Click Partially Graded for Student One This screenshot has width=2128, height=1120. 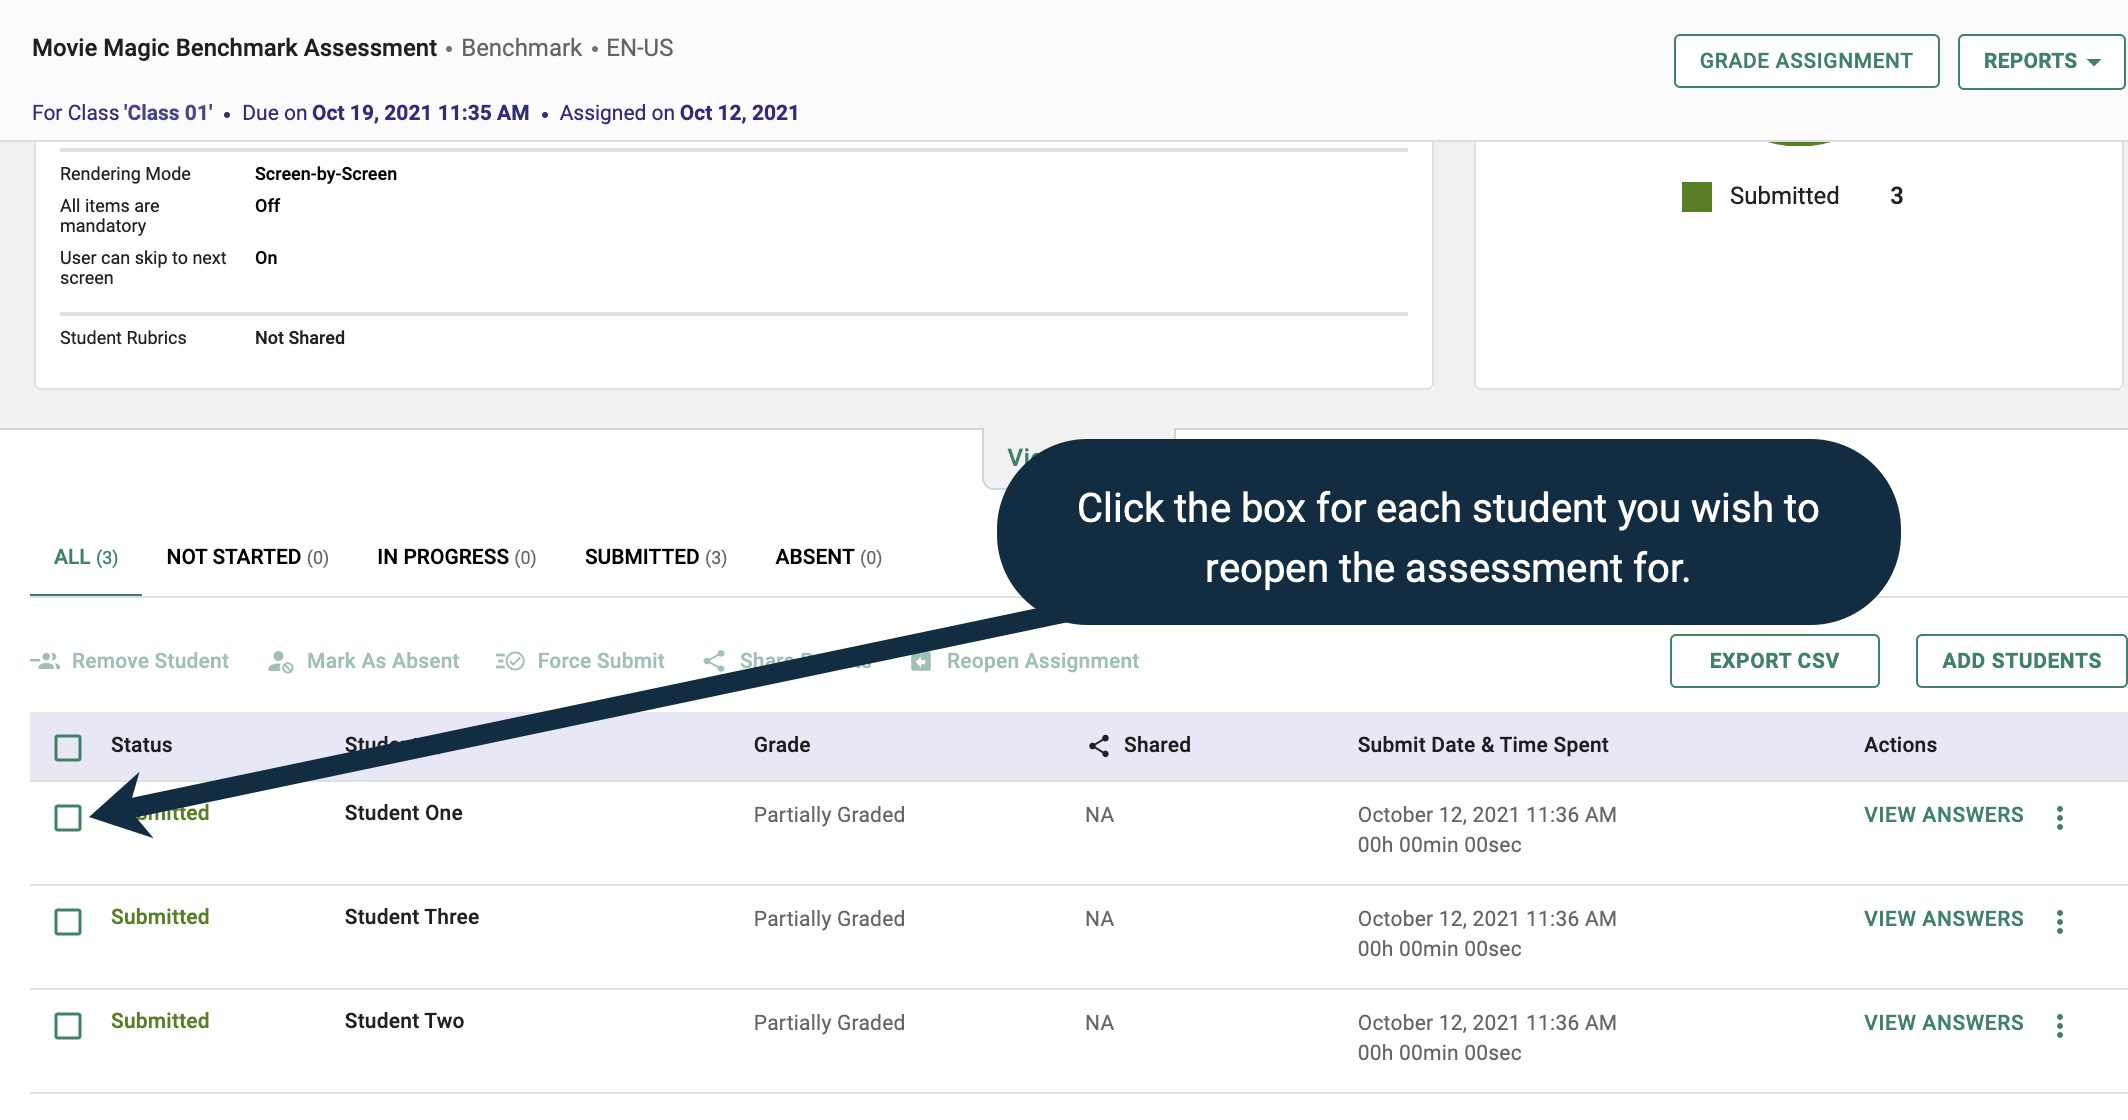coord(829,815)
